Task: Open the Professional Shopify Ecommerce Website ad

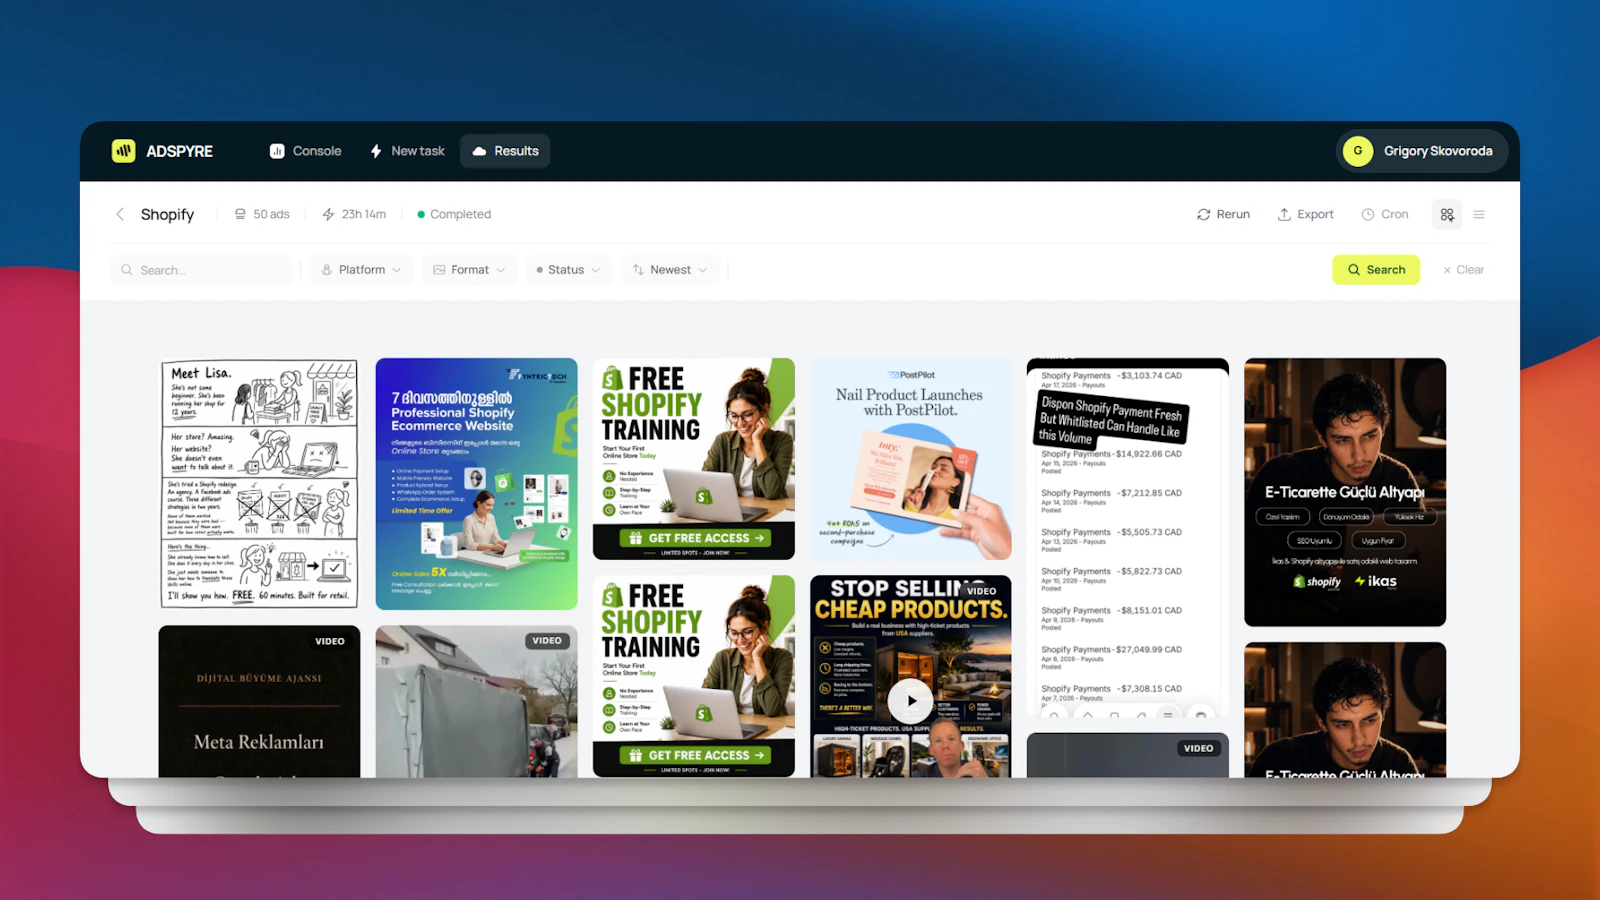Action: click(x=477, y=484)
